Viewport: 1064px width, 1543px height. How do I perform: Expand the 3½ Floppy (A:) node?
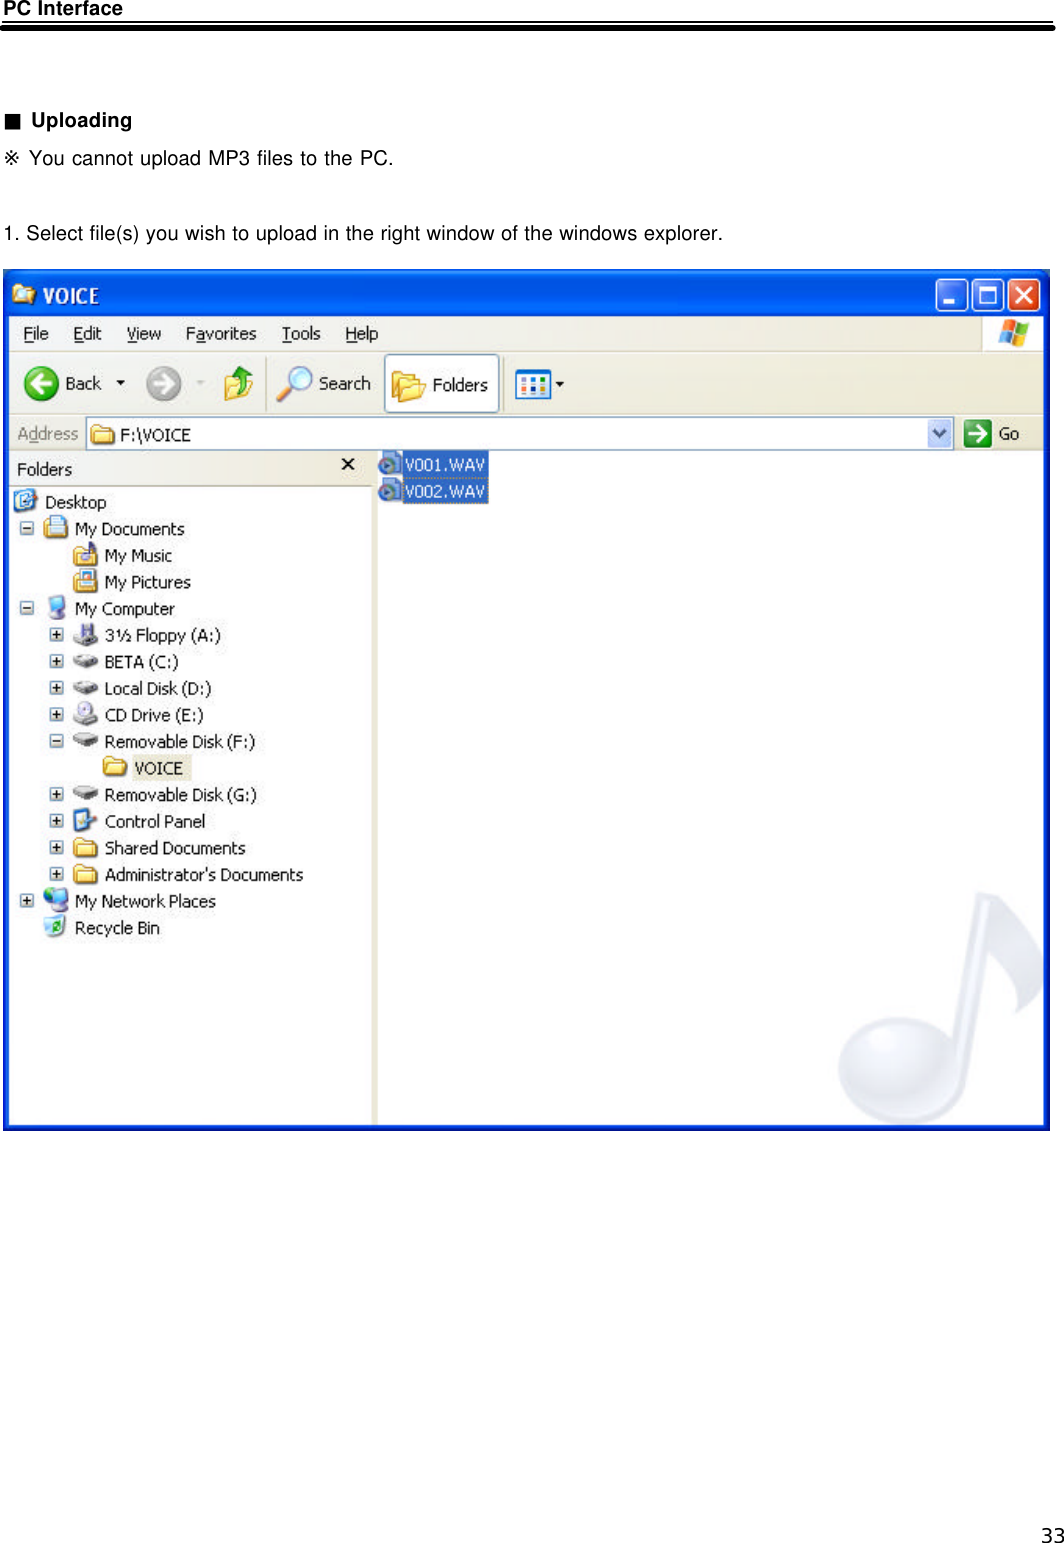coord(57,635)
